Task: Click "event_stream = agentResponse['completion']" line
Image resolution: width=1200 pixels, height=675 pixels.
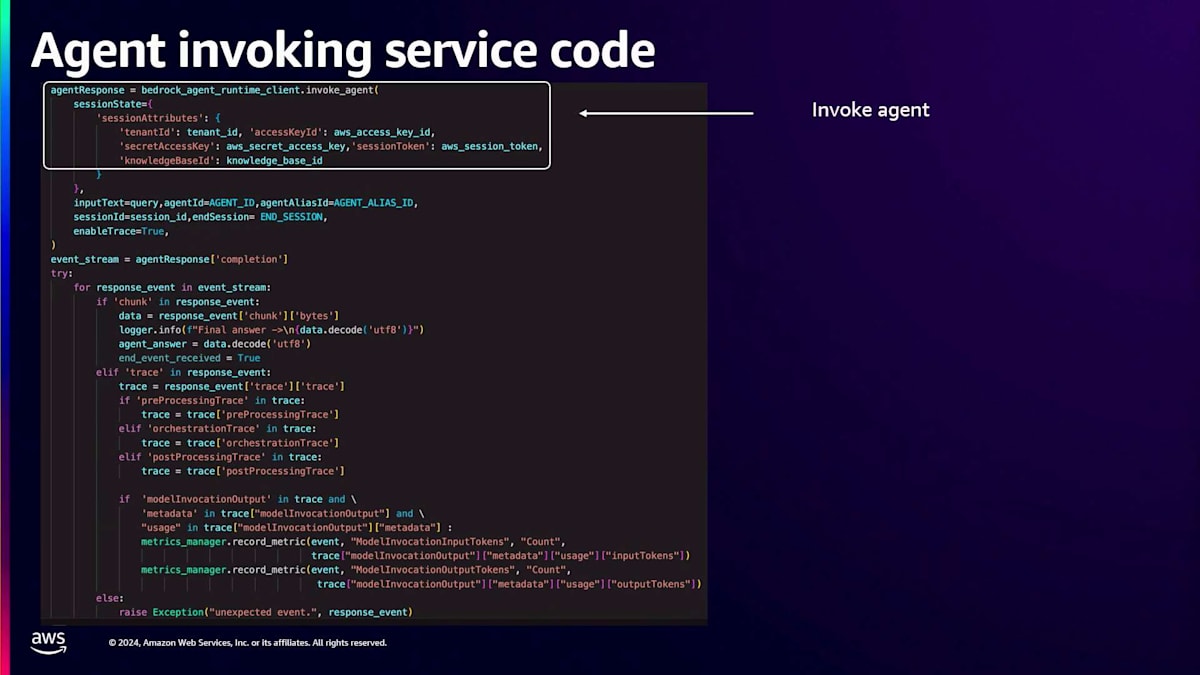Action: pyautogui.click(x=170, y=259)
